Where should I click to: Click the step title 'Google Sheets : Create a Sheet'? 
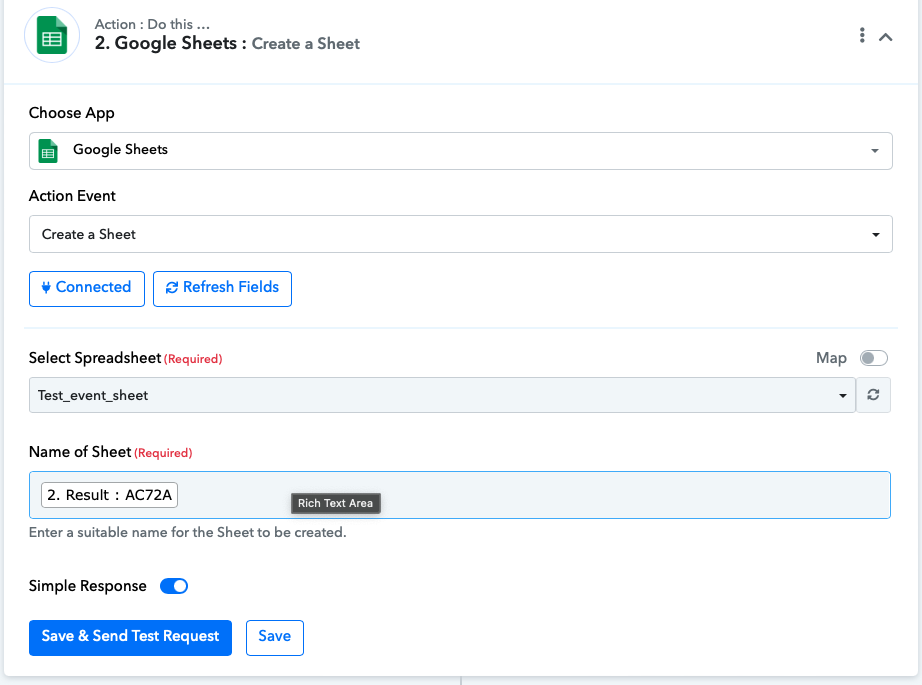(227, 44)
